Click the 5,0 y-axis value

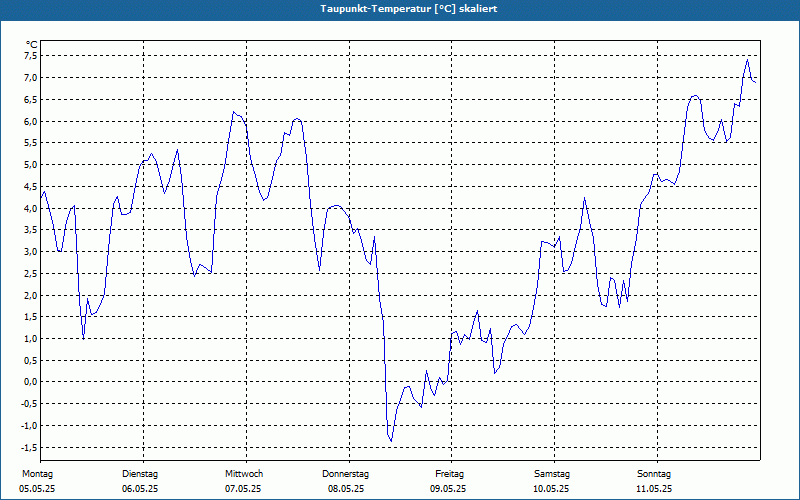[31, 165]
